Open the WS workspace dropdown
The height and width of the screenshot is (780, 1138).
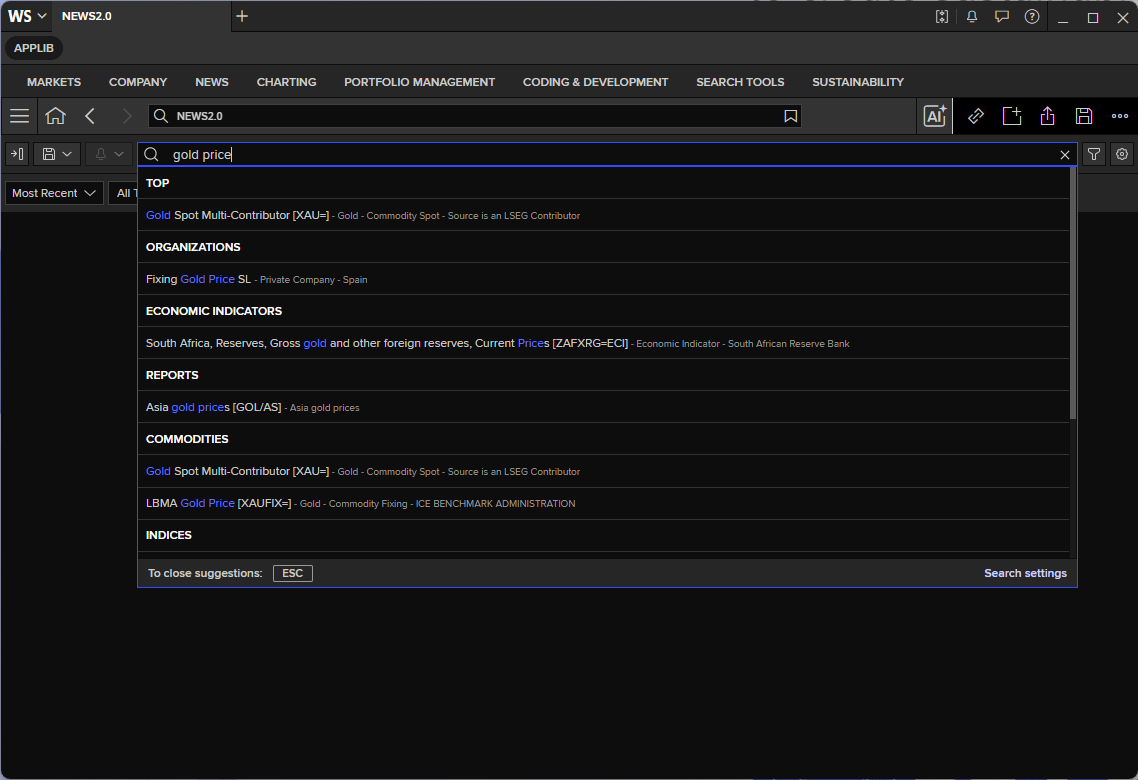[27, 16]
